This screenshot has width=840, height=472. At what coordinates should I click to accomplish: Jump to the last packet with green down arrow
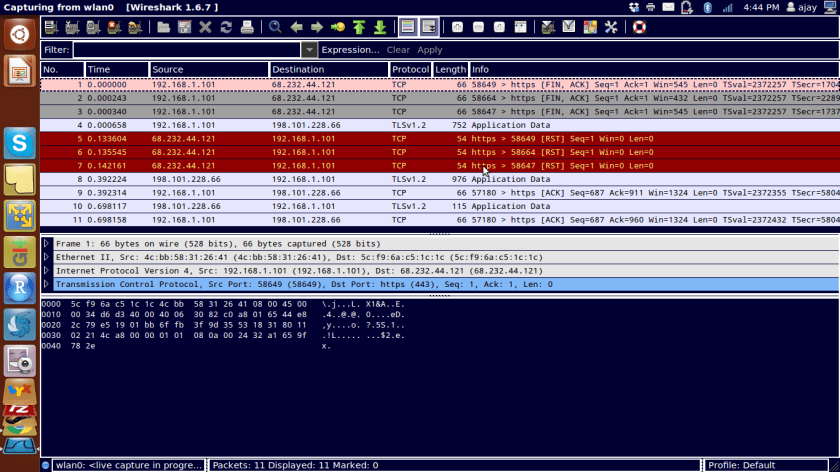tap(380, 27)
